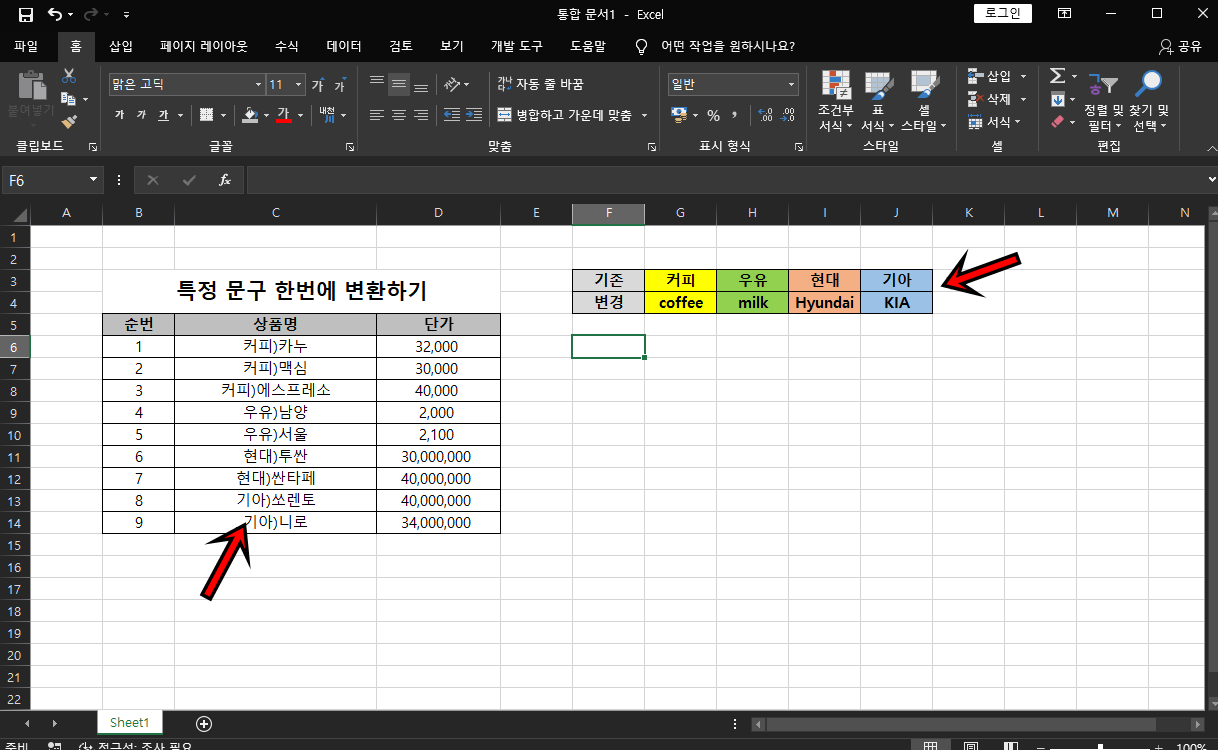Increase font size with larger 가 icon
Image resolution: width=1218 pixels, height=750 pixels.
tap(318, 85)
